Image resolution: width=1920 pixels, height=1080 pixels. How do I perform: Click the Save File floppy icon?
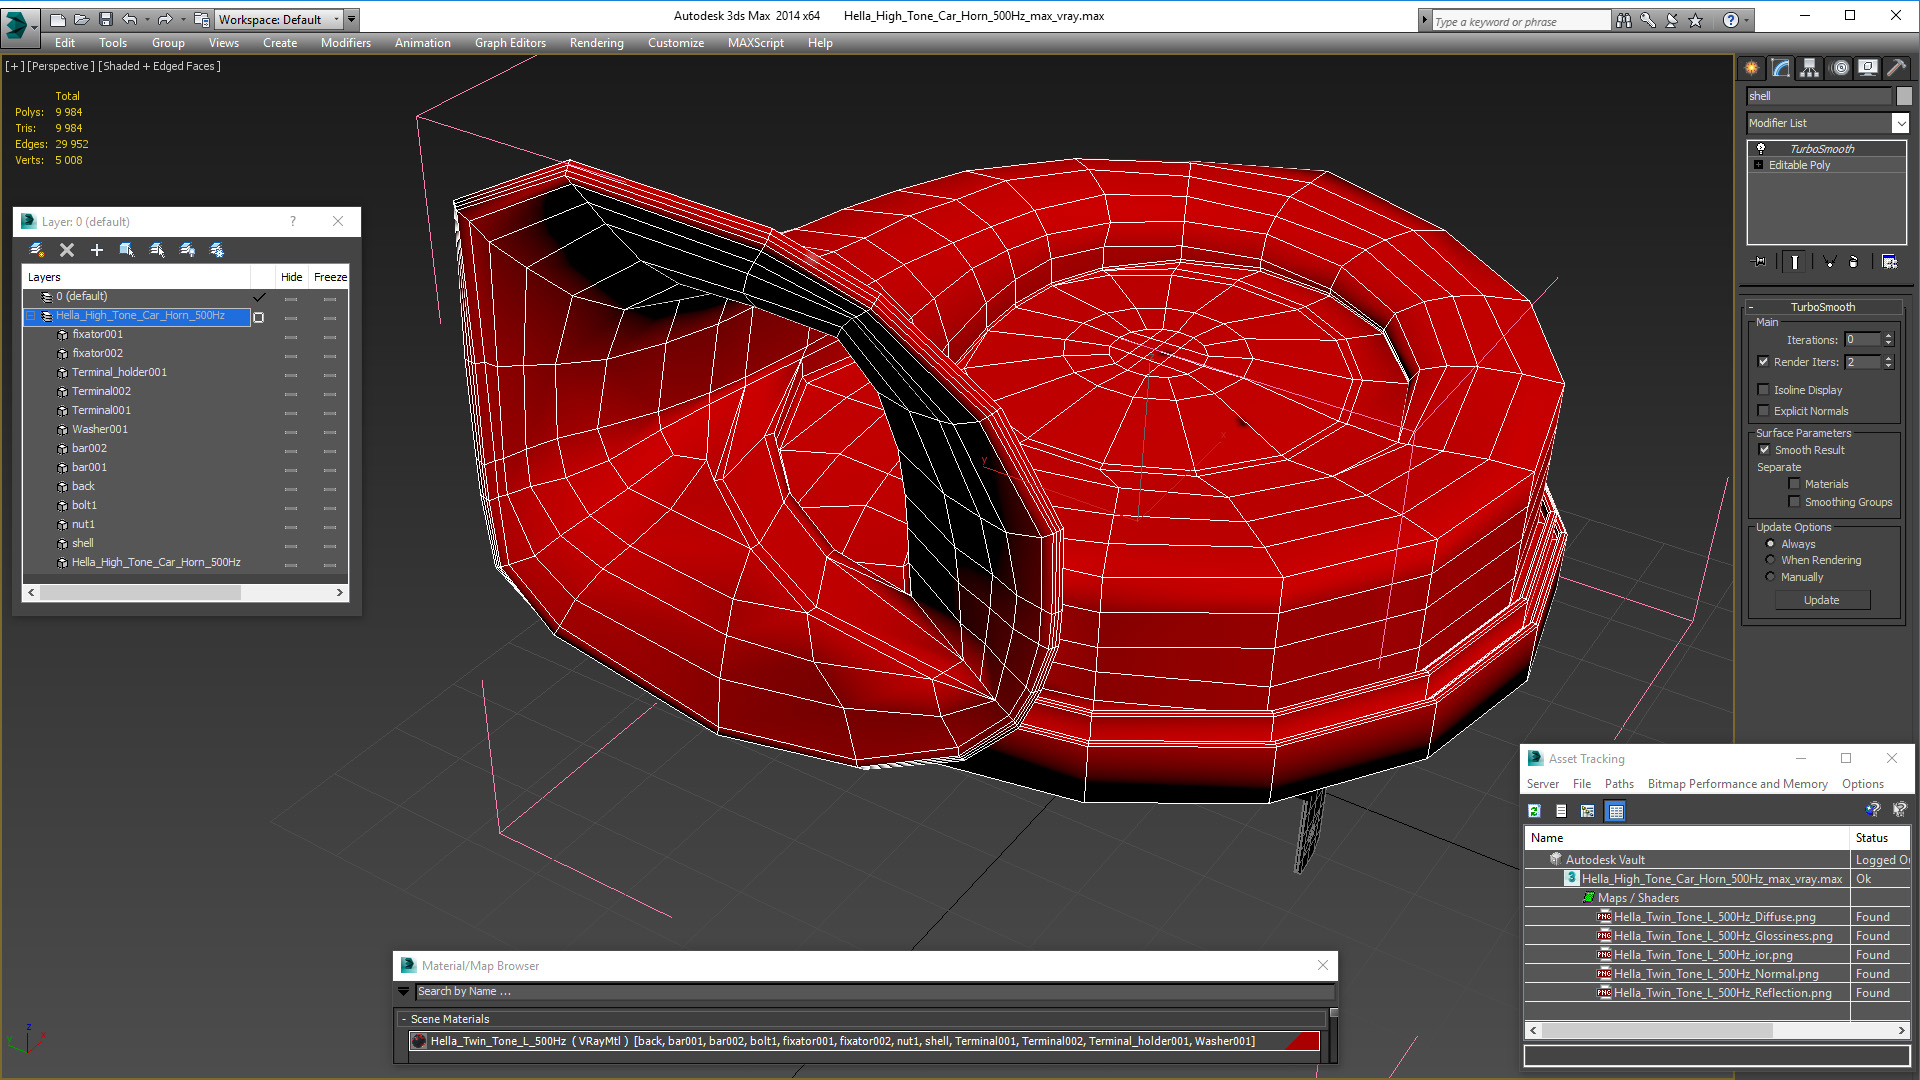click(106, 19)
